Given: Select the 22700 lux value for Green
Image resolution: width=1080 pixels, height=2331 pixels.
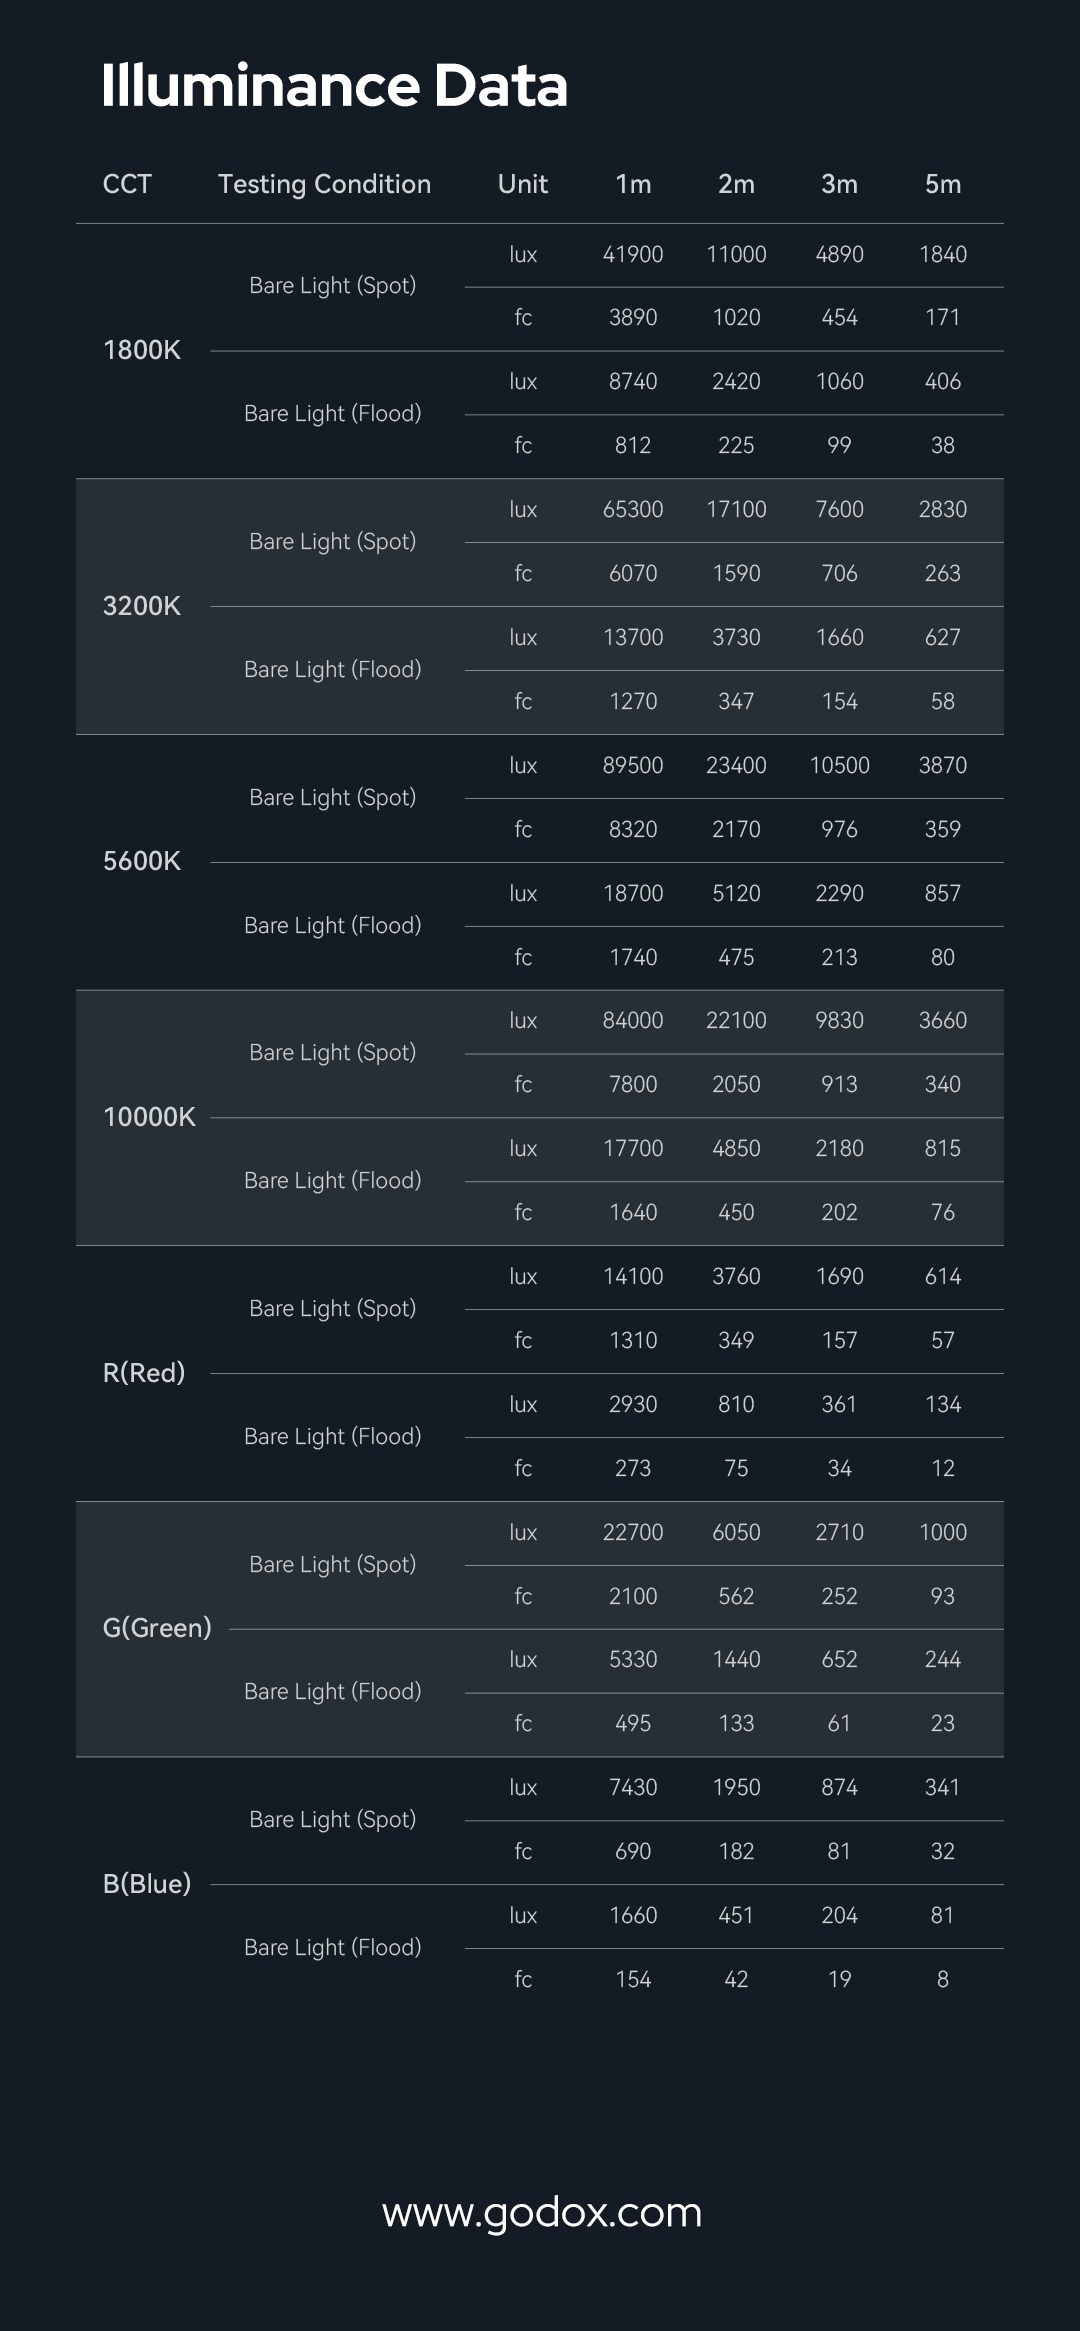Looking at the screenshot, I should pyautogui.click(x=633, y=1532).
